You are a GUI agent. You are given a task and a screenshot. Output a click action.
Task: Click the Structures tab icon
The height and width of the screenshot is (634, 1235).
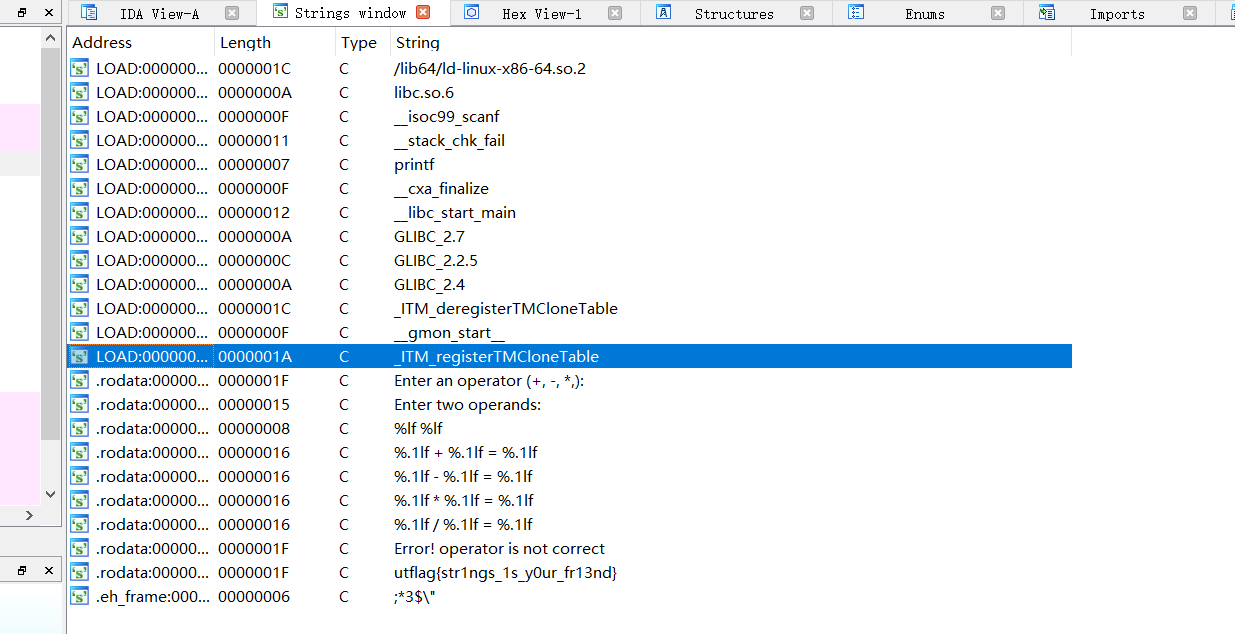(663, 13)
